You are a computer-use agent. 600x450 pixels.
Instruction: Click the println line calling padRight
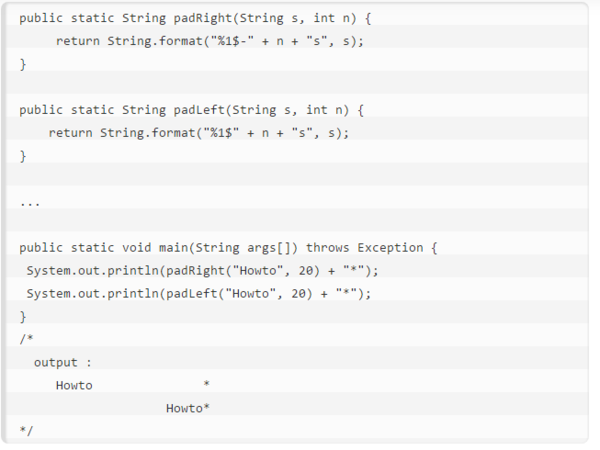pyautogui.click(x=202, y=271)
